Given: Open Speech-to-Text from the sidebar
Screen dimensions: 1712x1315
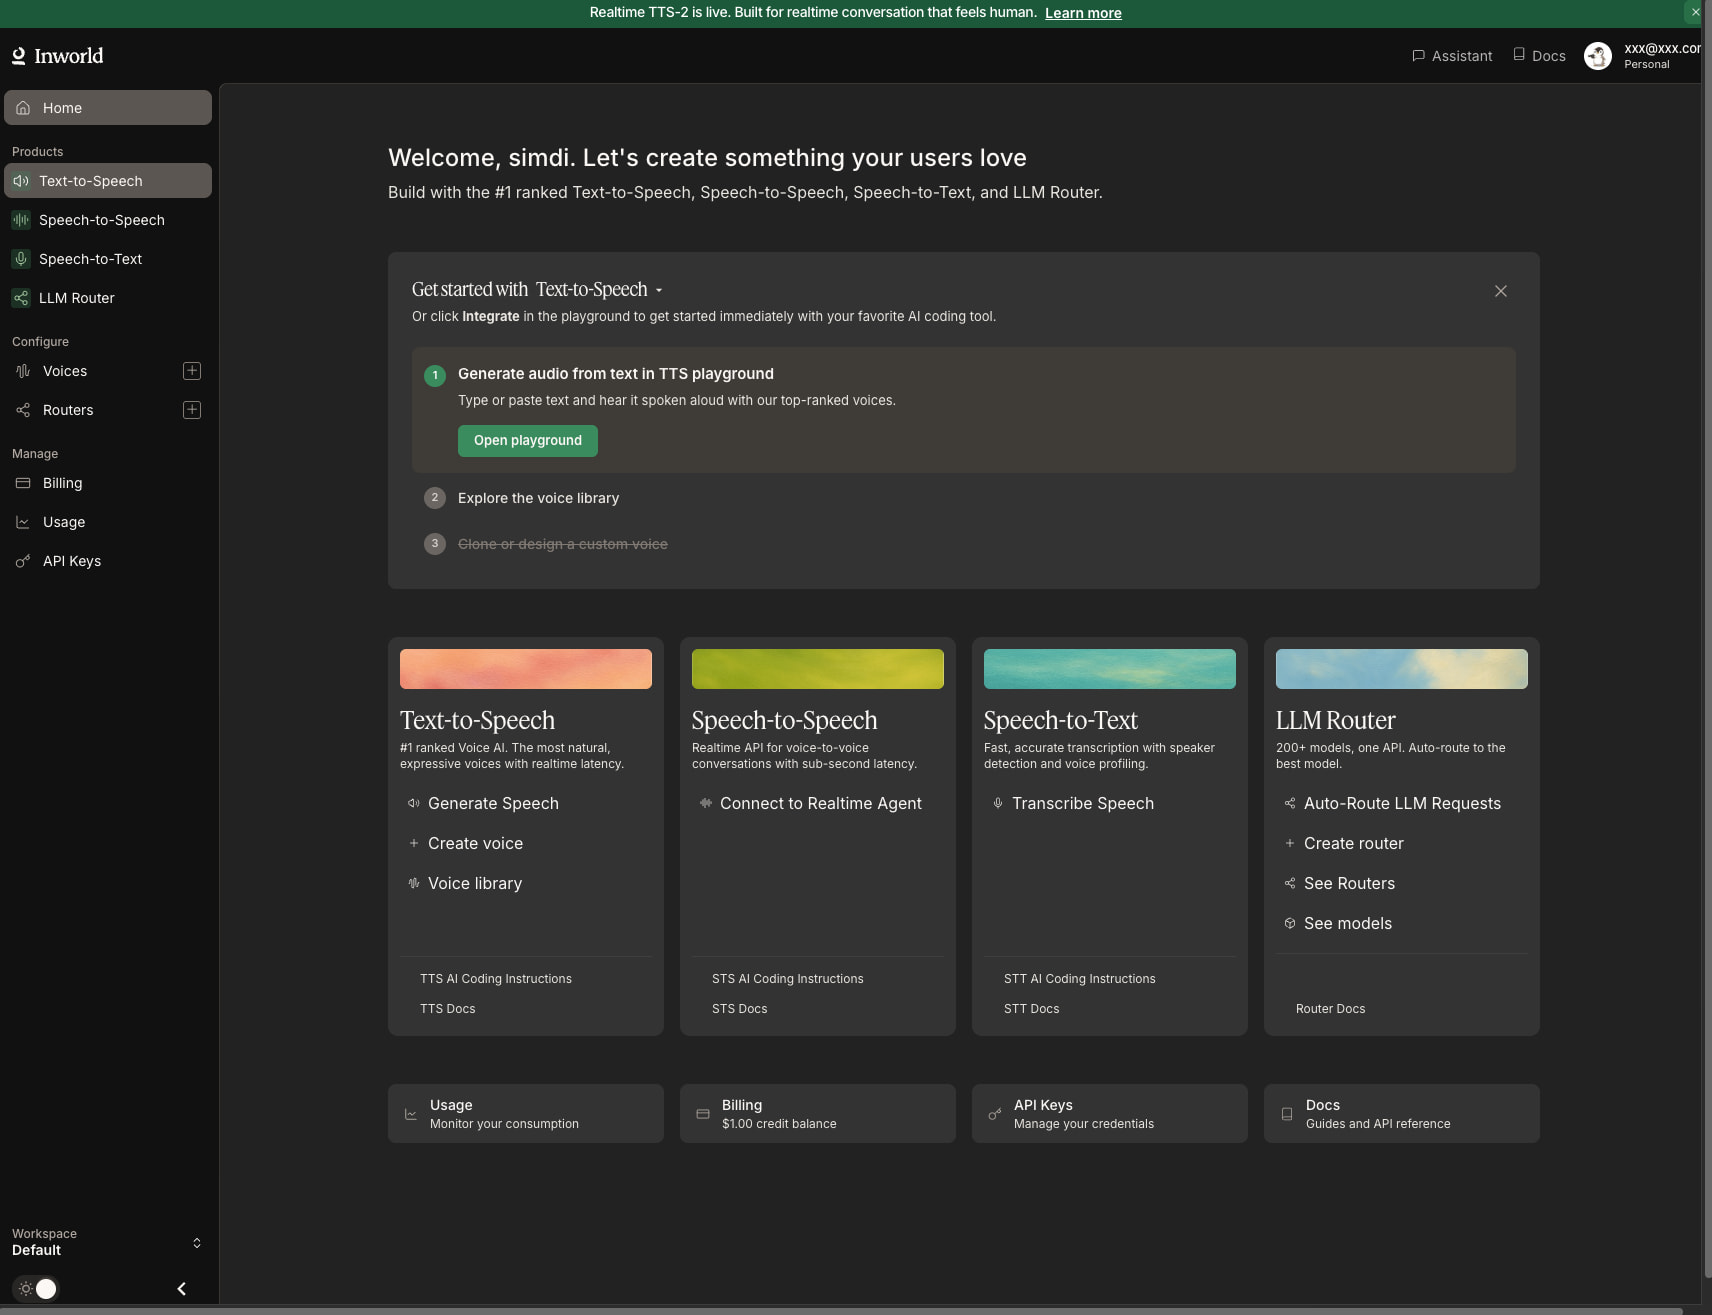Looking at the screenshot, I should click(108, 259).
